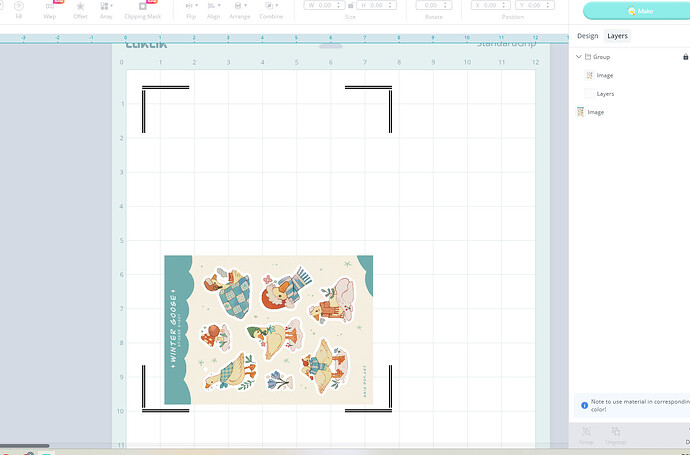Screen dimensions: 690x455
Task: Click the Ungroup icon at panel bottom
Action: (616, 433)
